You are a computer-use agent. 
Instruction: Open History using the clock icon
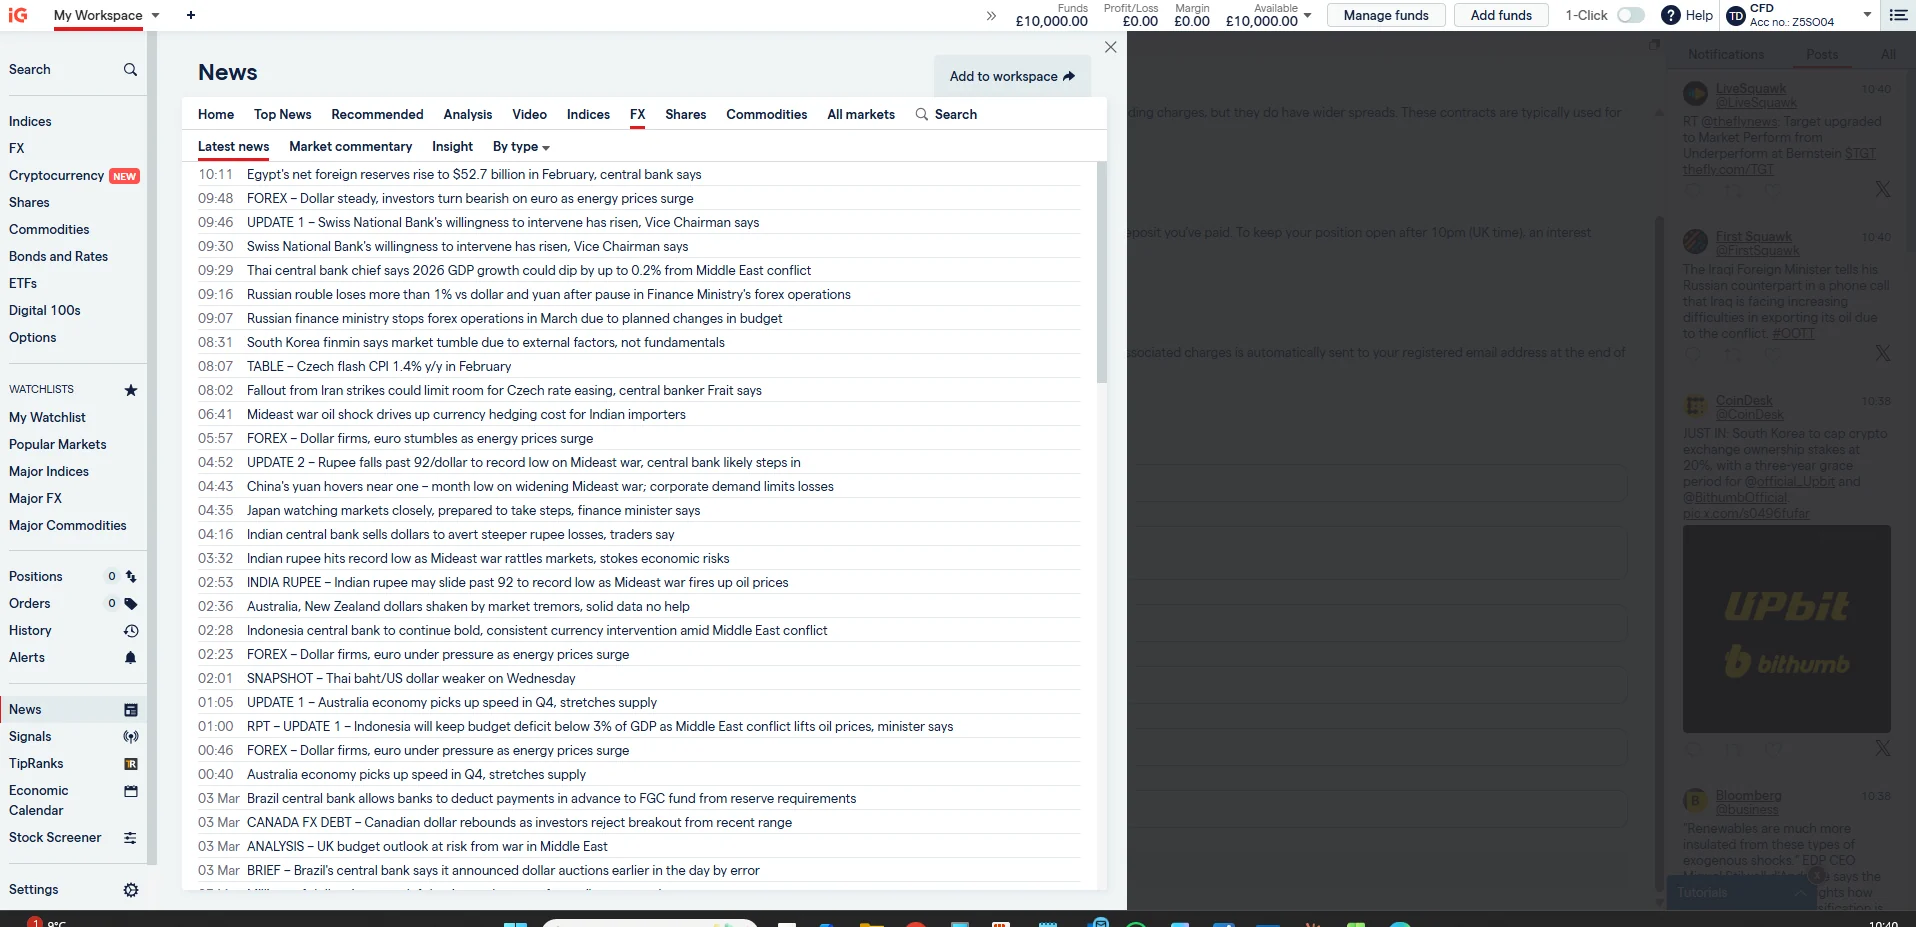click(x=130, y=630)
